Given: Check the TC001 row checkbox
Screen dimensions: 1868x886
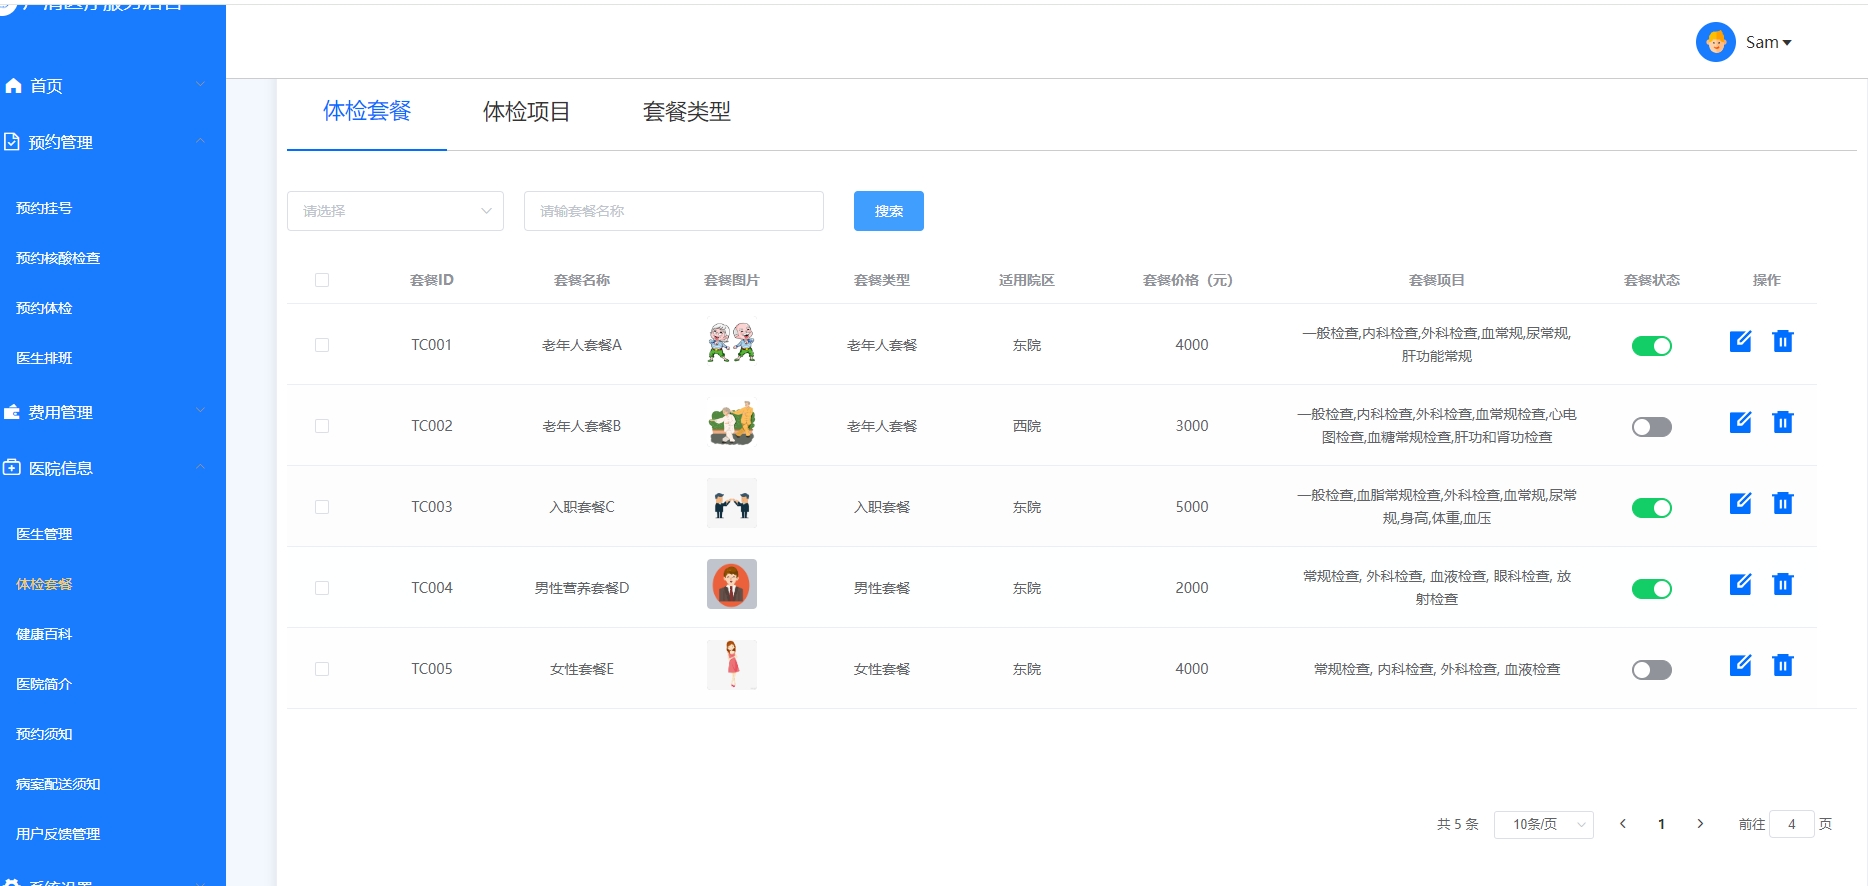Looking at the screenshot, I should 322,345.
